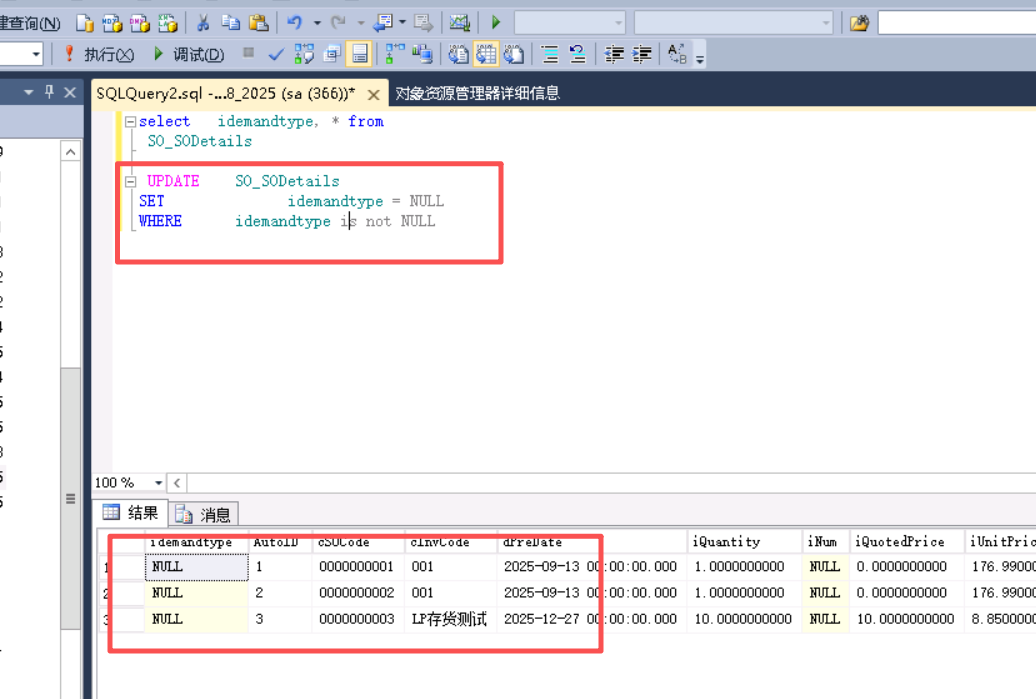Close the SQLQuery2.sql tab
1036x699 pixels.
[373, 95]
